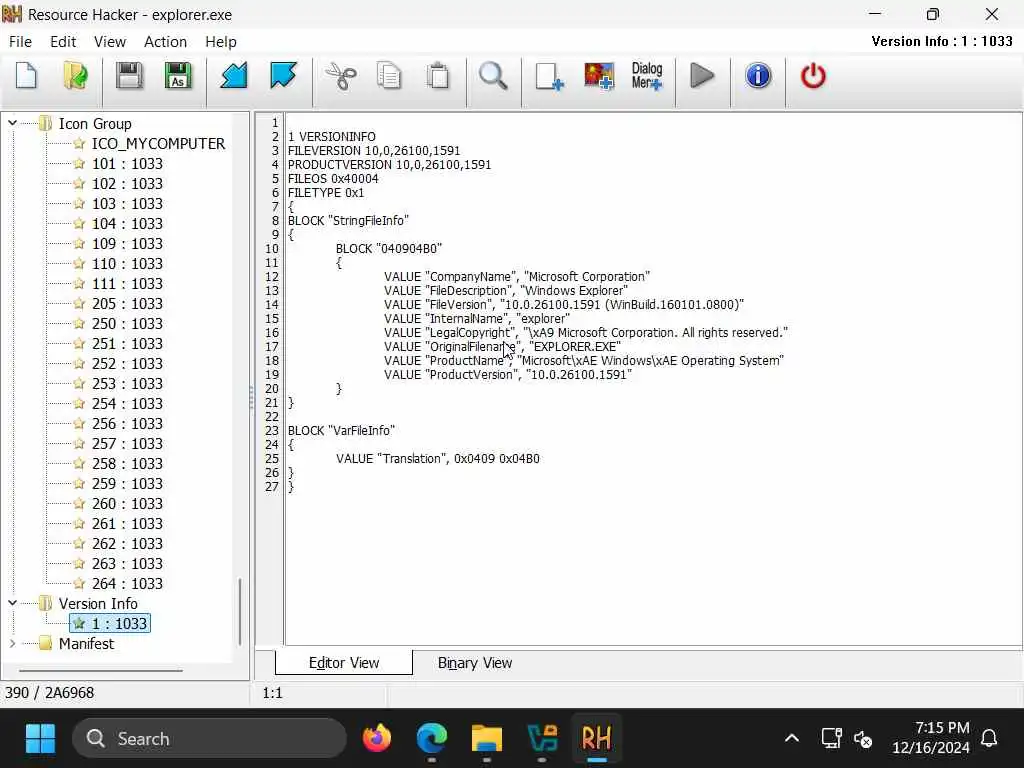1024x768 pixels.
Task: Click the "Windows Explorer" FileDescription value
Action: click(x=573, y=291)
